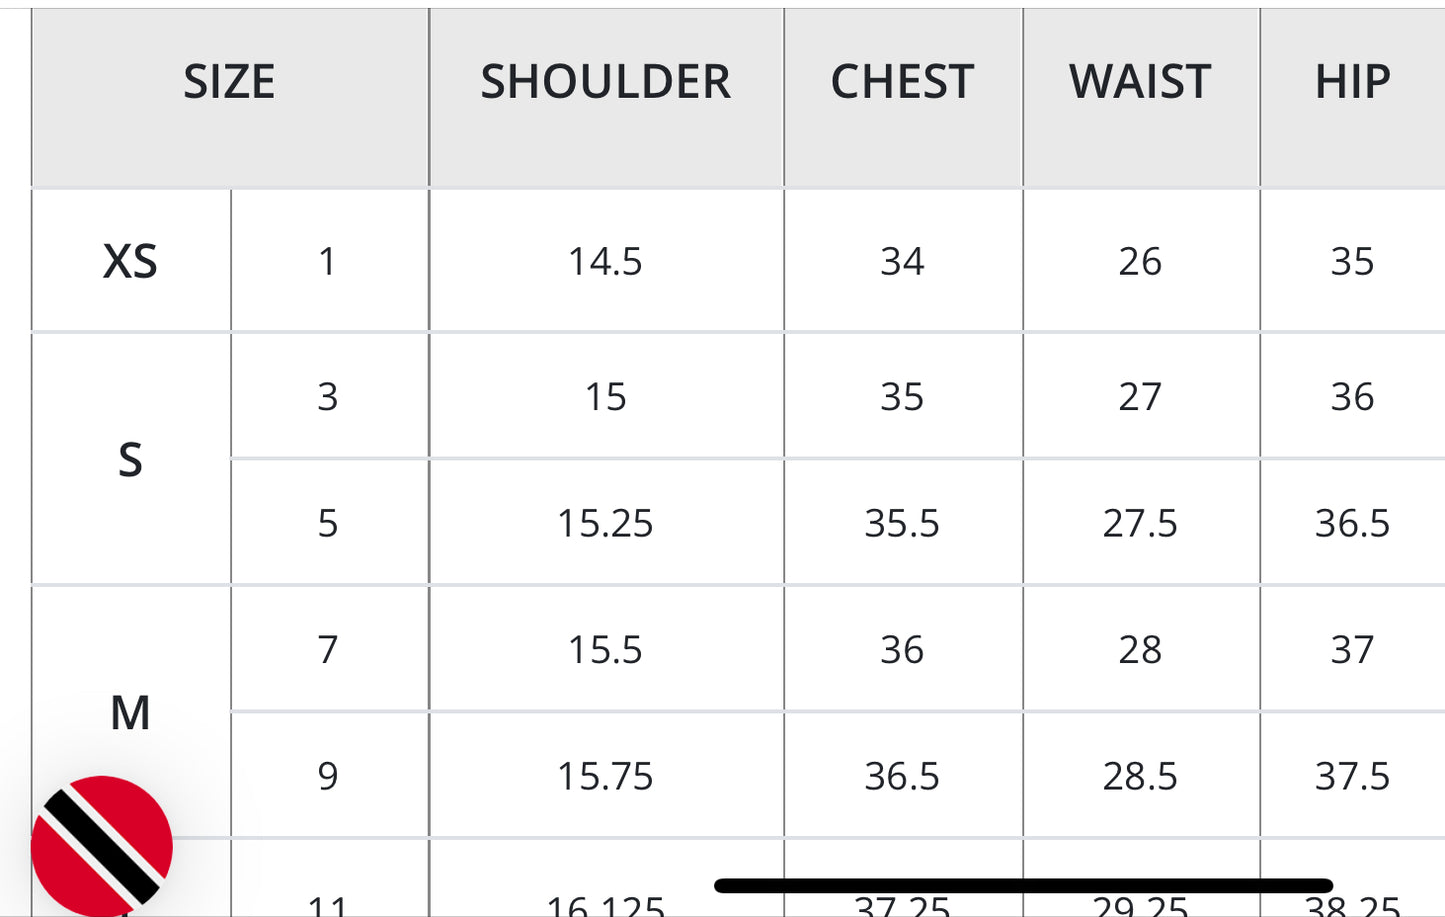Select the 26 waist cell for XS
The height and width of the screenshot is (917, 1445).
pyautogui.click(x=1140, y=262)
